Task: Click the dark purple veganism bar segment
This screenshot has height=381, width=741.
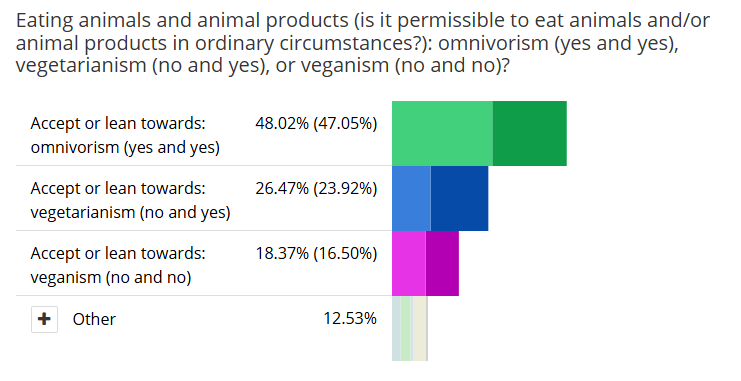Action: (x=442, y=263)
